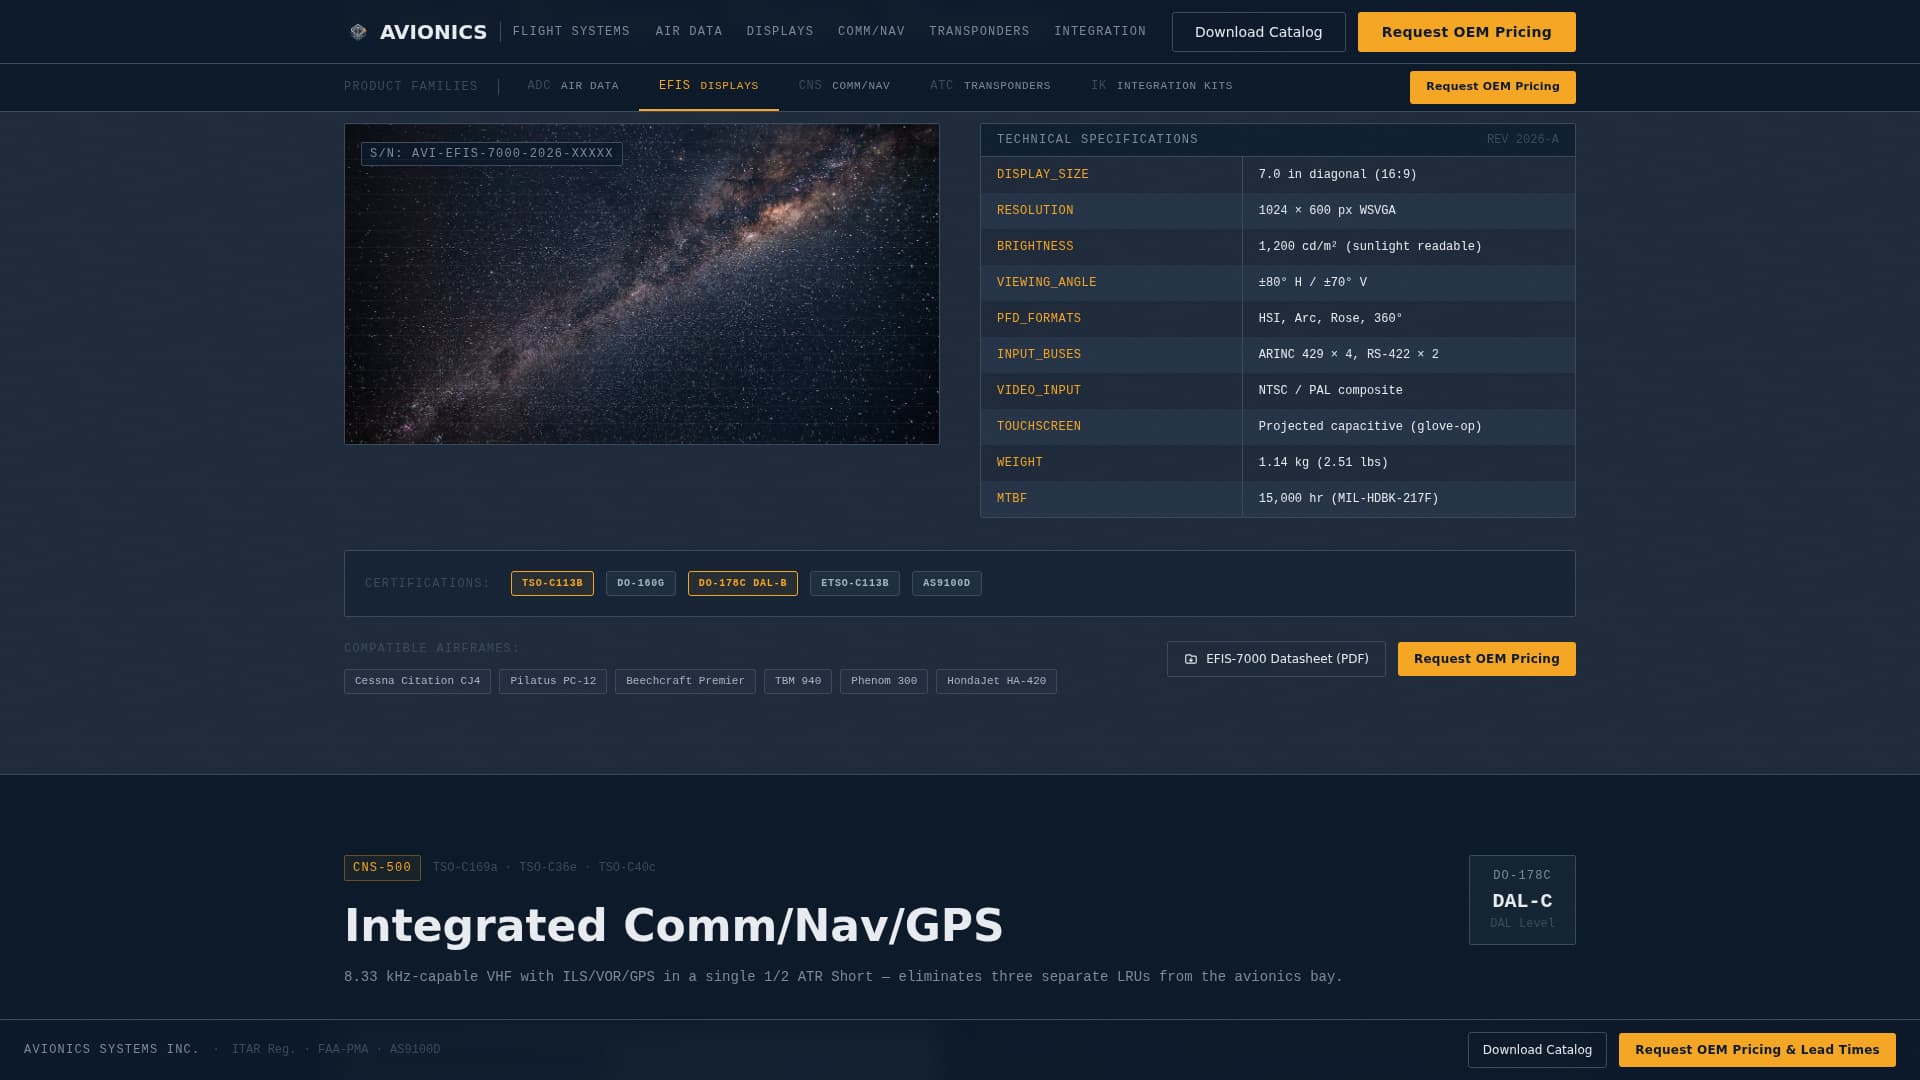The height and width of the screenshot is (1080, 1920).
Task: Click Download Catalog in the footer
Action: [1536, 1050]
